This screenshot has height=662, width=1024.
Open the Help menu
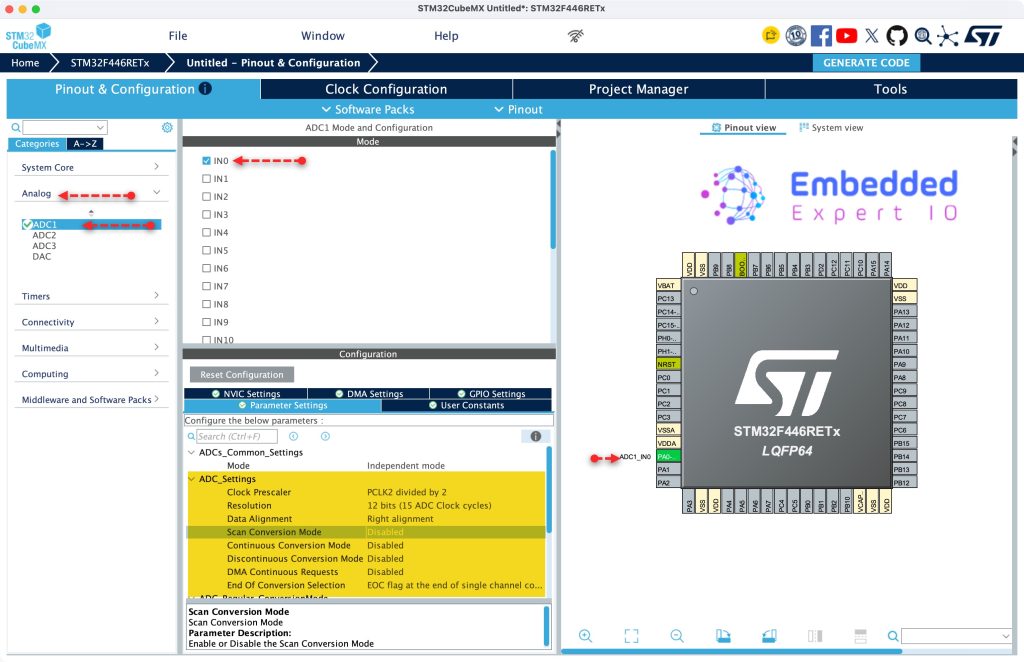pyautogui.click(x=446, y=36)
